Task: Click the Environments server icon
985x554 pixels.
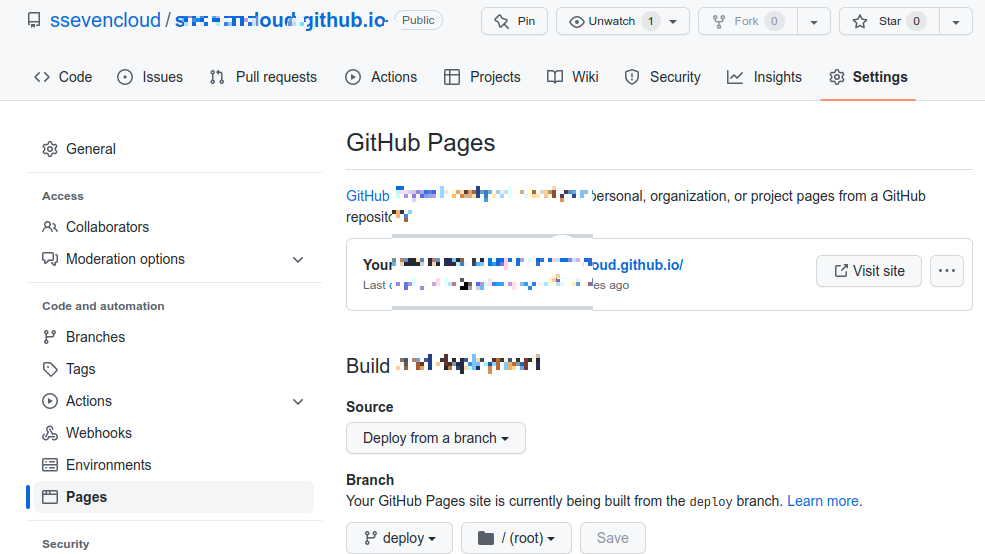Action: coord(50,465)
